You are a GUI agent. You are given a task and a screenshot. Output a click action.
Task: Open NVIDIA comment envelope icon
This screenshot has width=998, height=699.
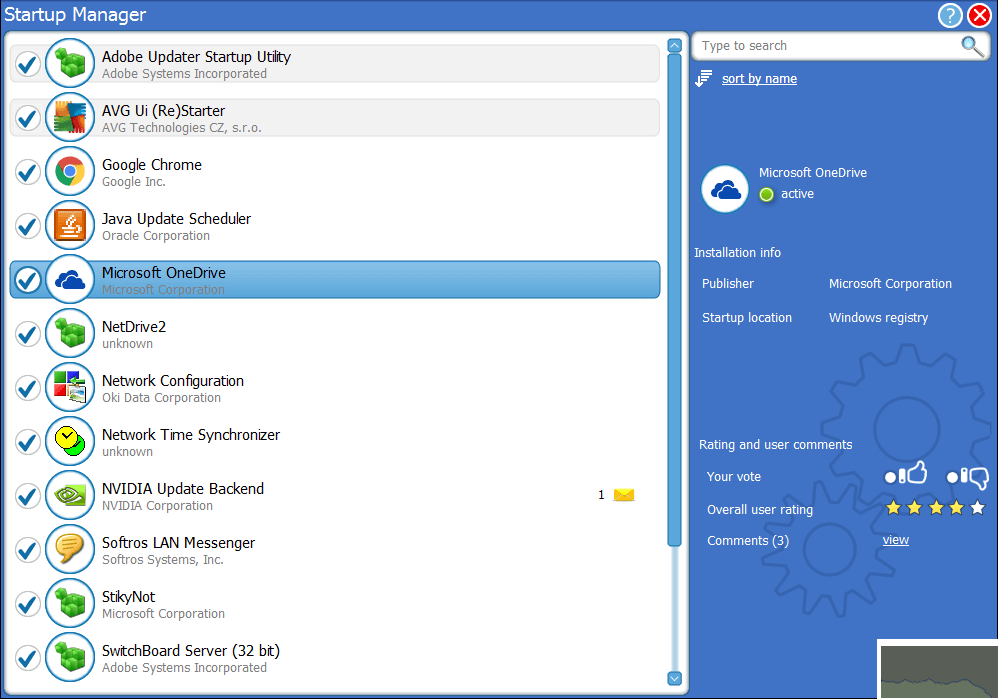624,495
